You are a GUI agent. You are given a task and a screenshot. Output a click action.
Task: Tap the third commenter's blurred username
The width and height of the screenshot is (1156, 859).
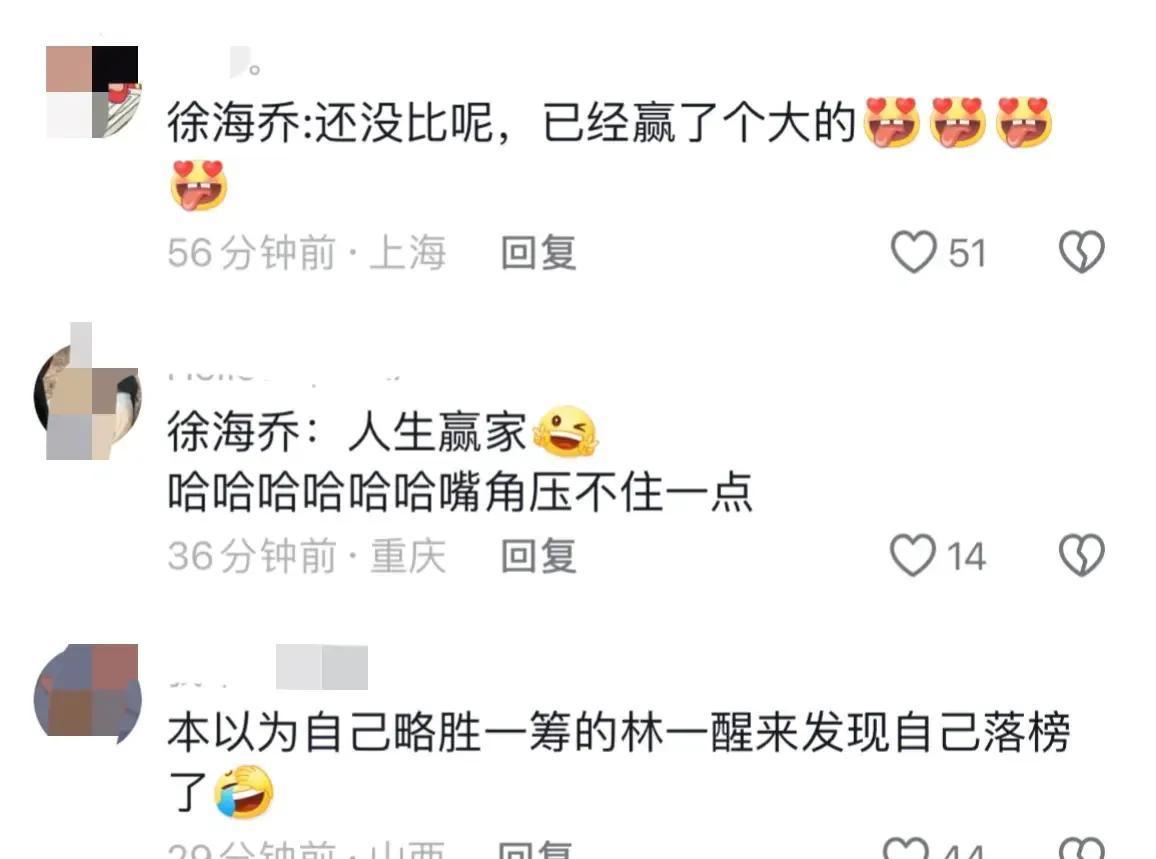point(268,668)
